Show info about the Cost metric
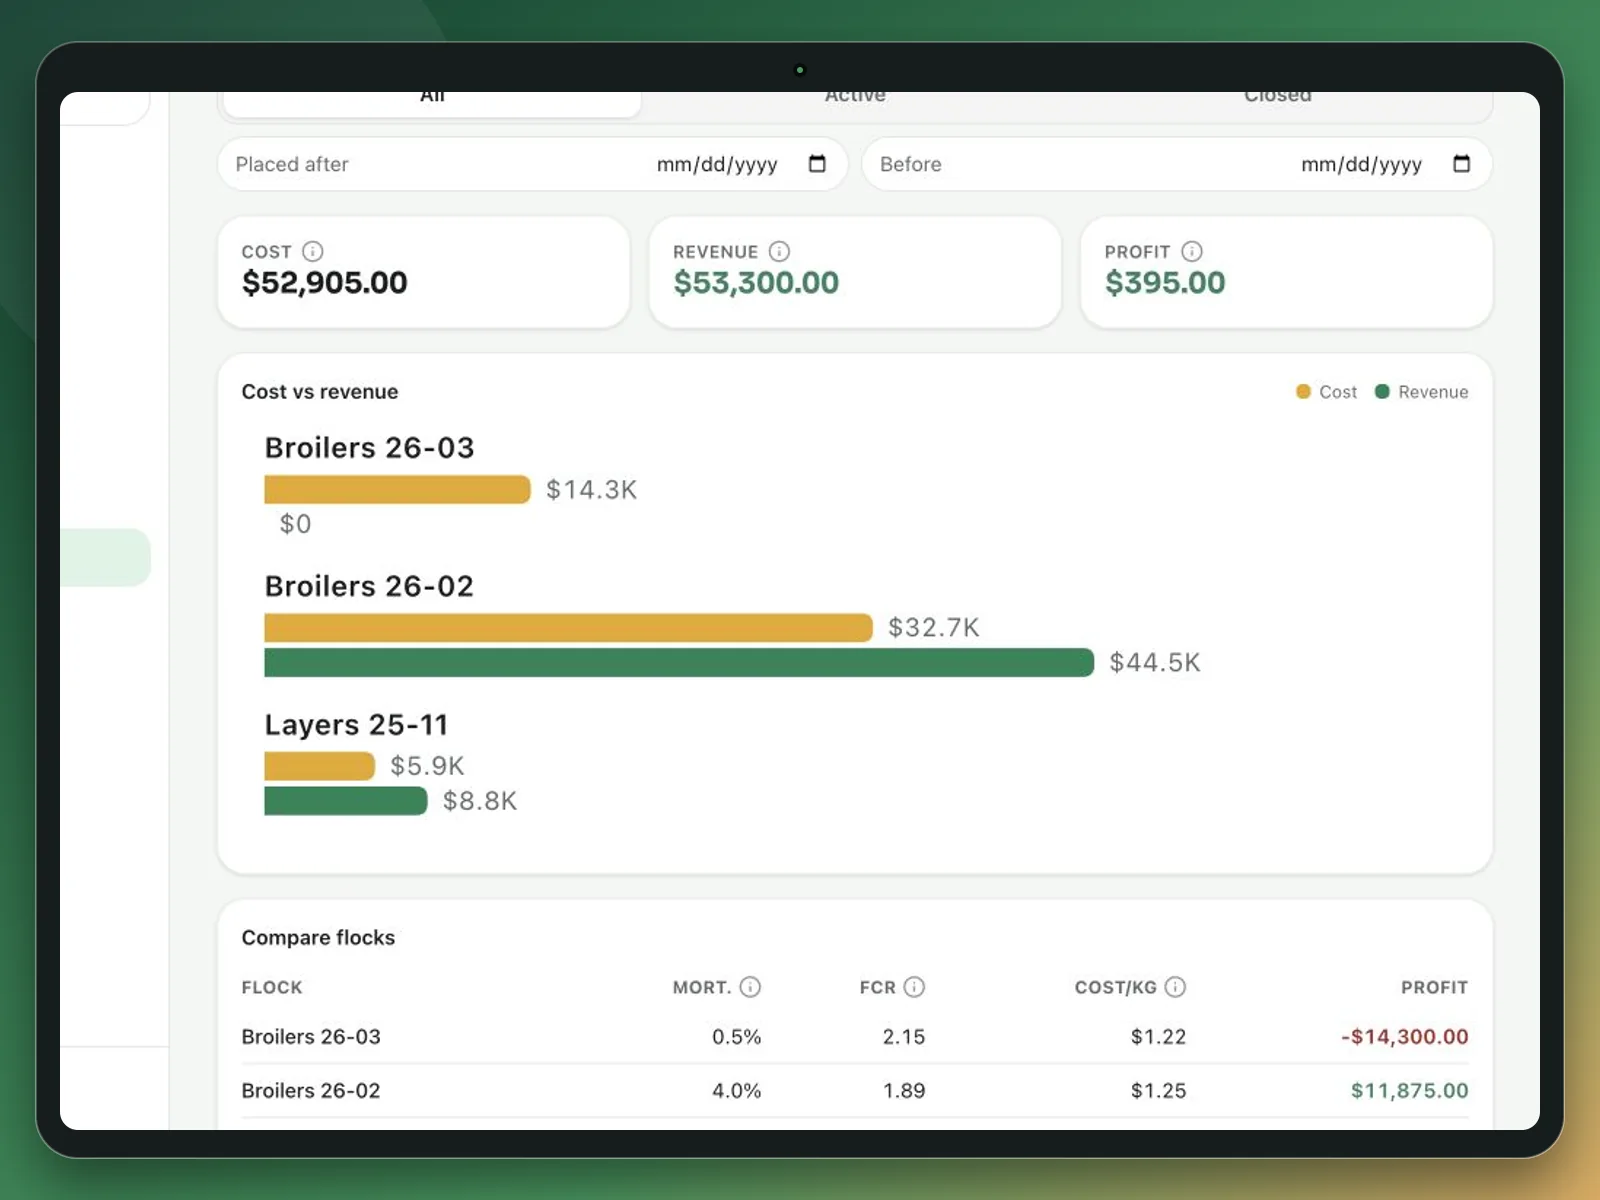 pos(313,251)
